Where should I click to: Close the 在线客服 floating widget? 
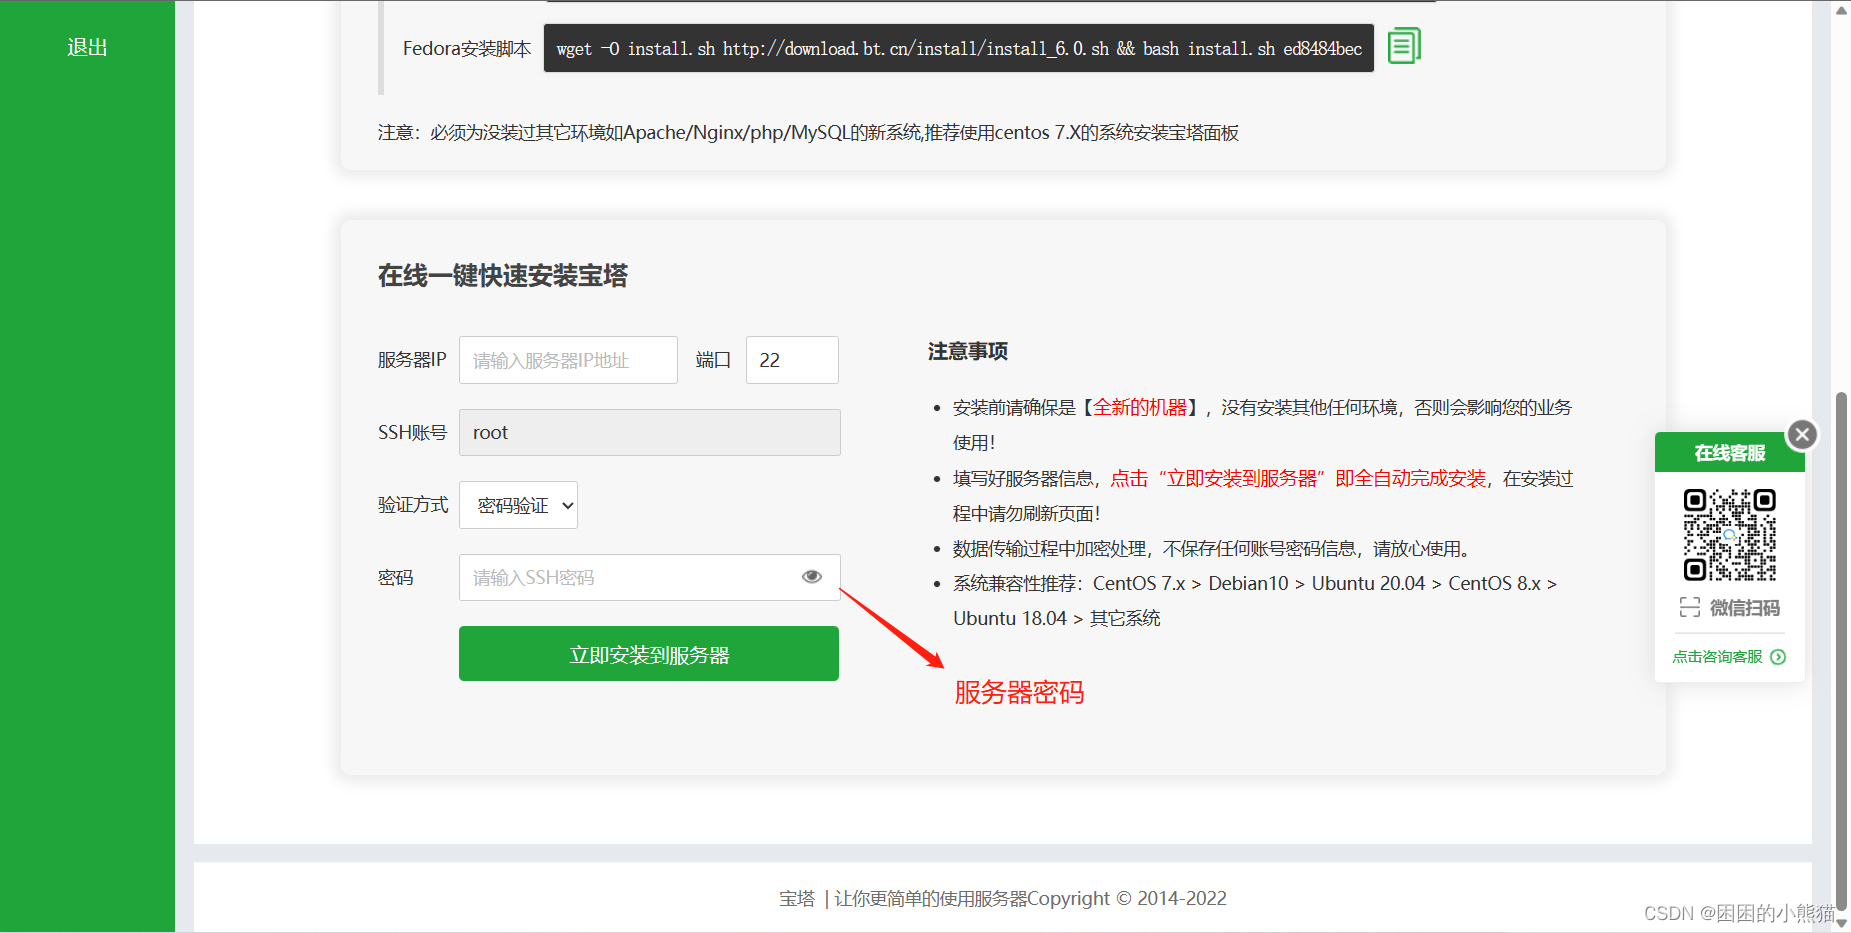point(1802,434)
